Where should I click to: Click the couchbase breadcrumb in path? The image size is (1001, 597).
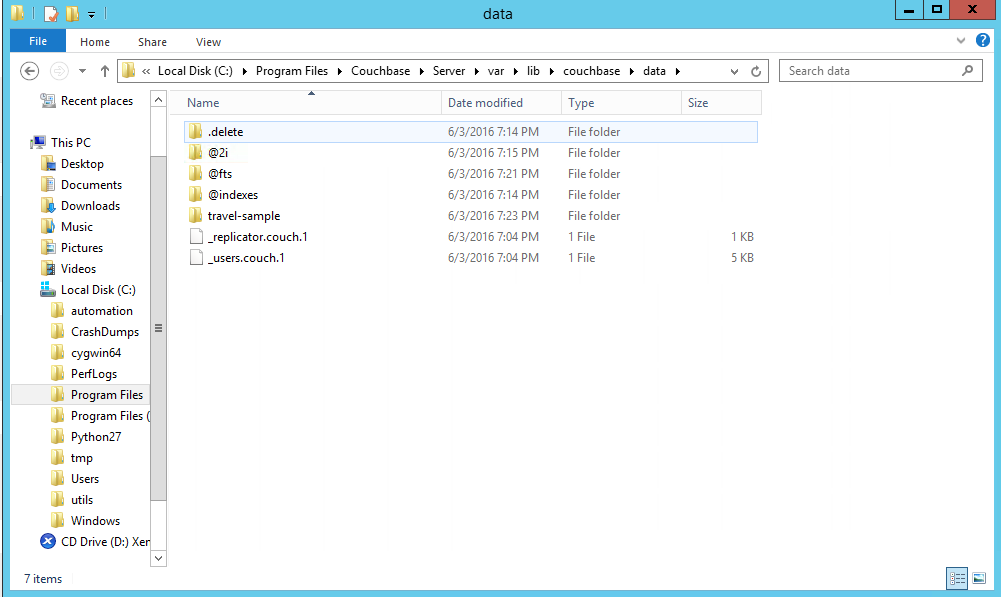[x=591, y=71]
